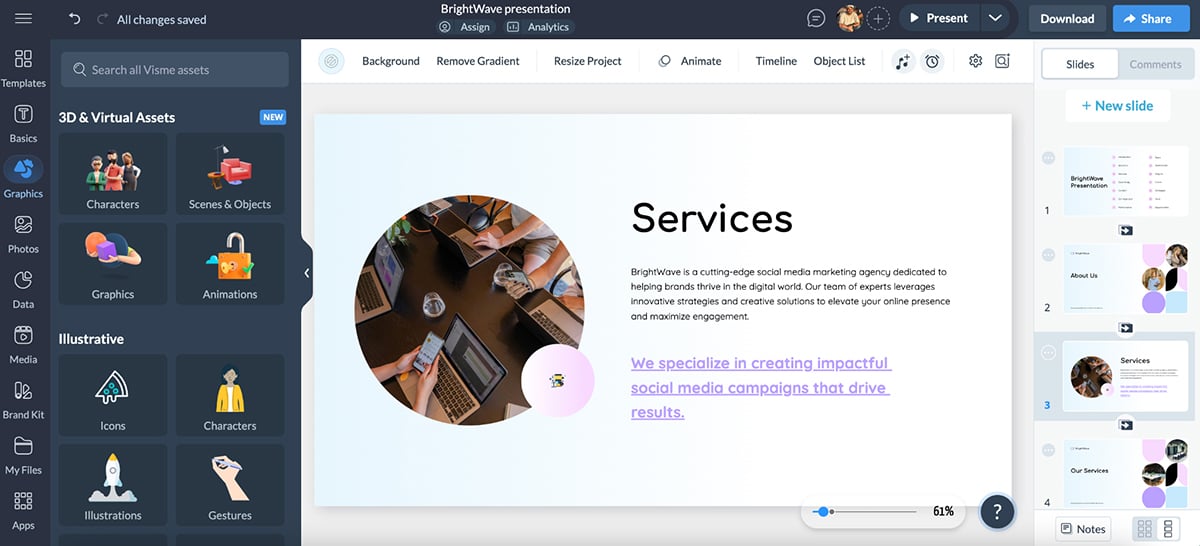The image size is (1200, 546).
Task: Click the help question mark button
Action: [x=997, y=511]
